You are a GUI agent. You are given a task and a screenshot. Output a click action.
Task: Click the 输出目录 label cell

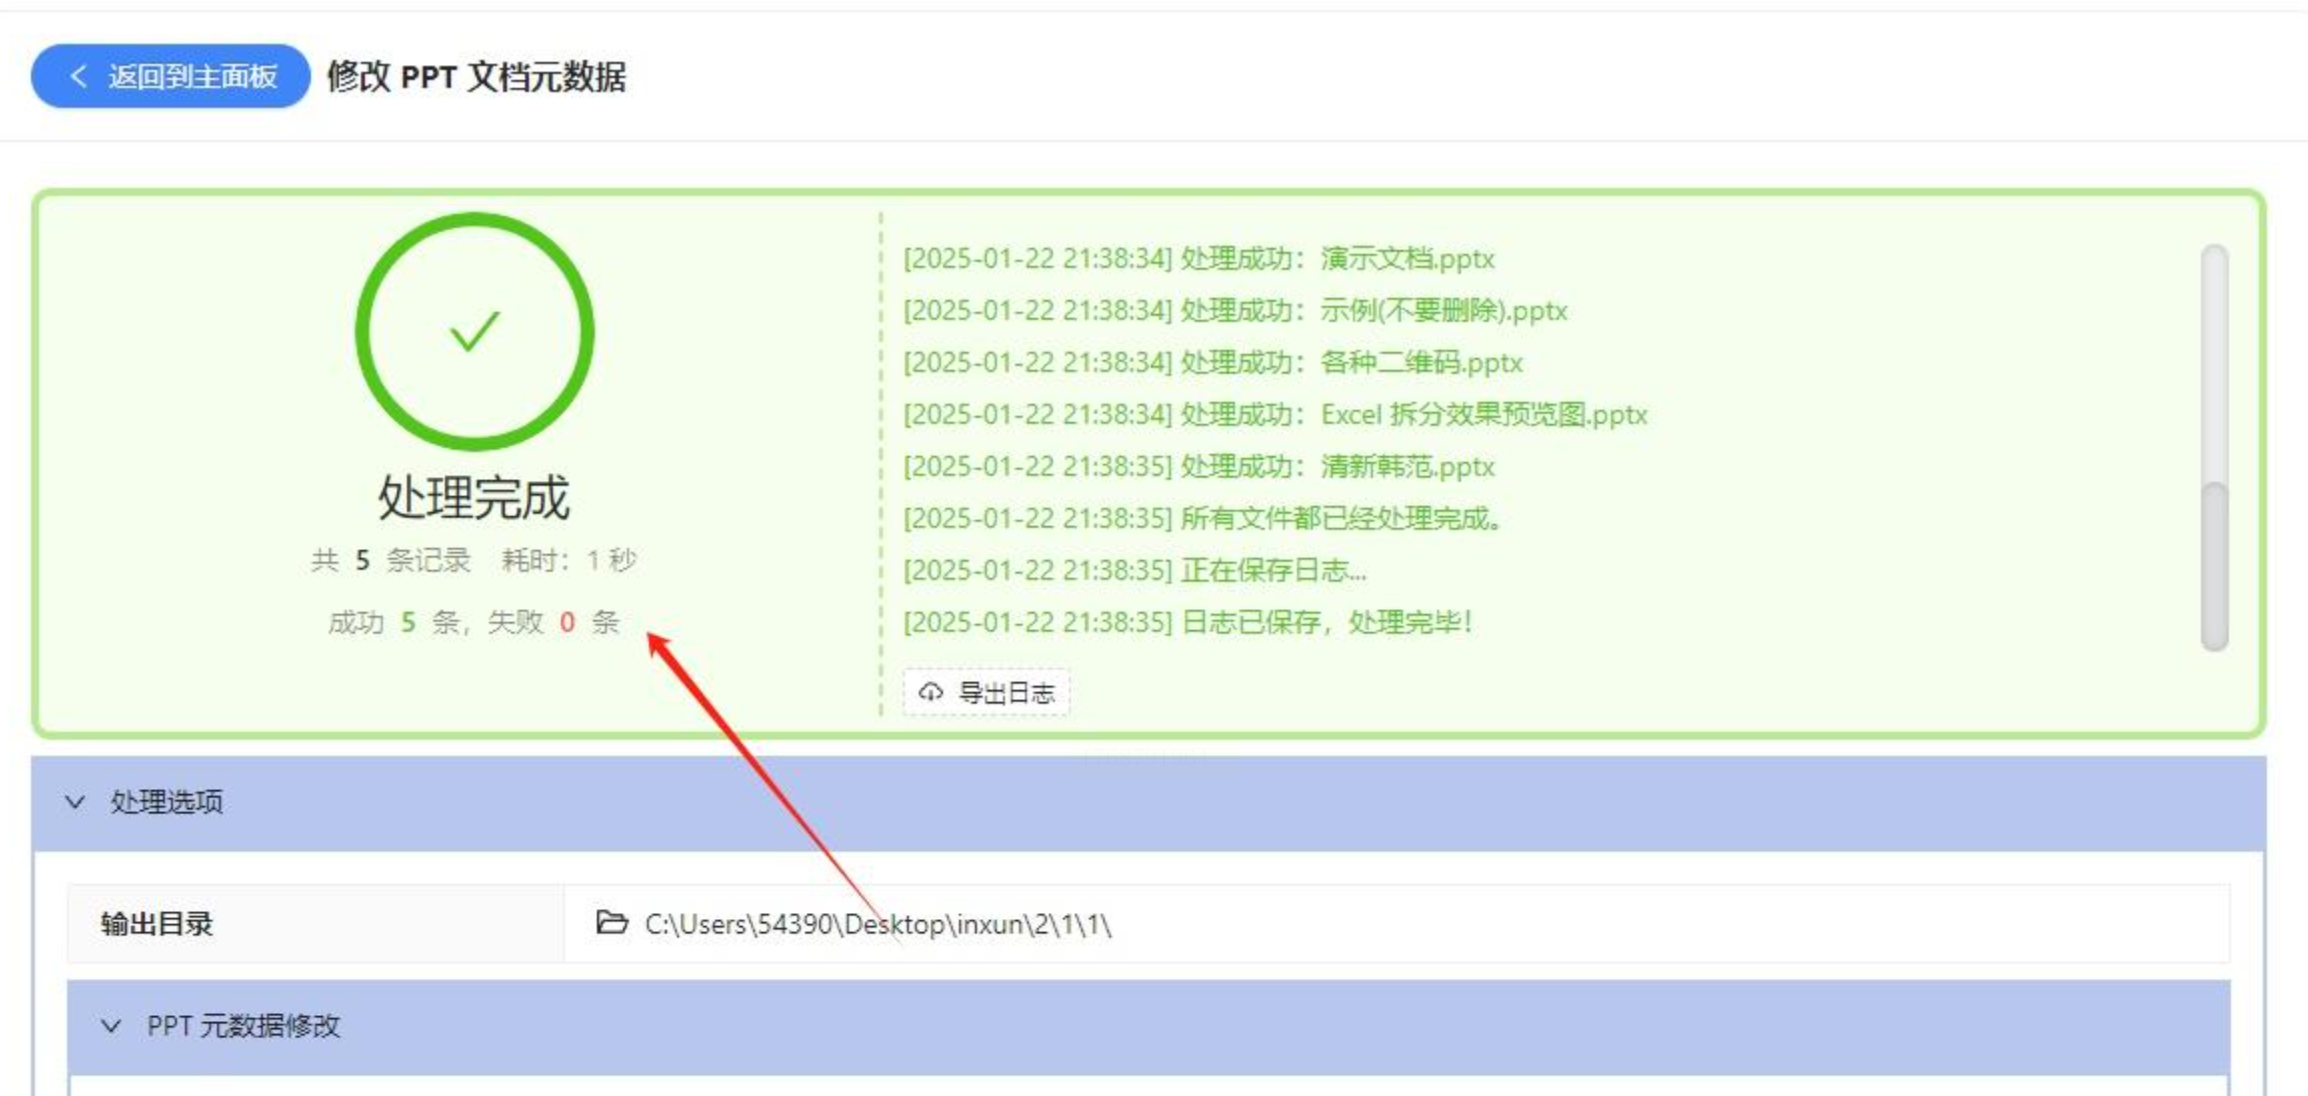tap(316, 924)
